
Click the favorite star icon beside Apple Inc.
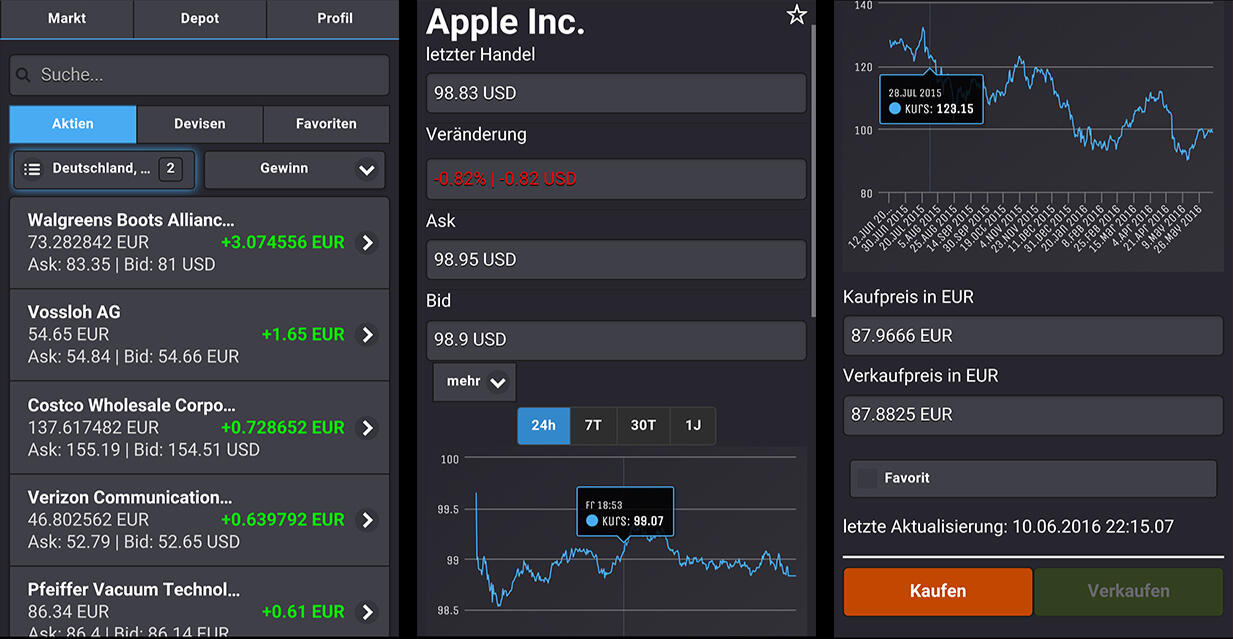point(796,15)
